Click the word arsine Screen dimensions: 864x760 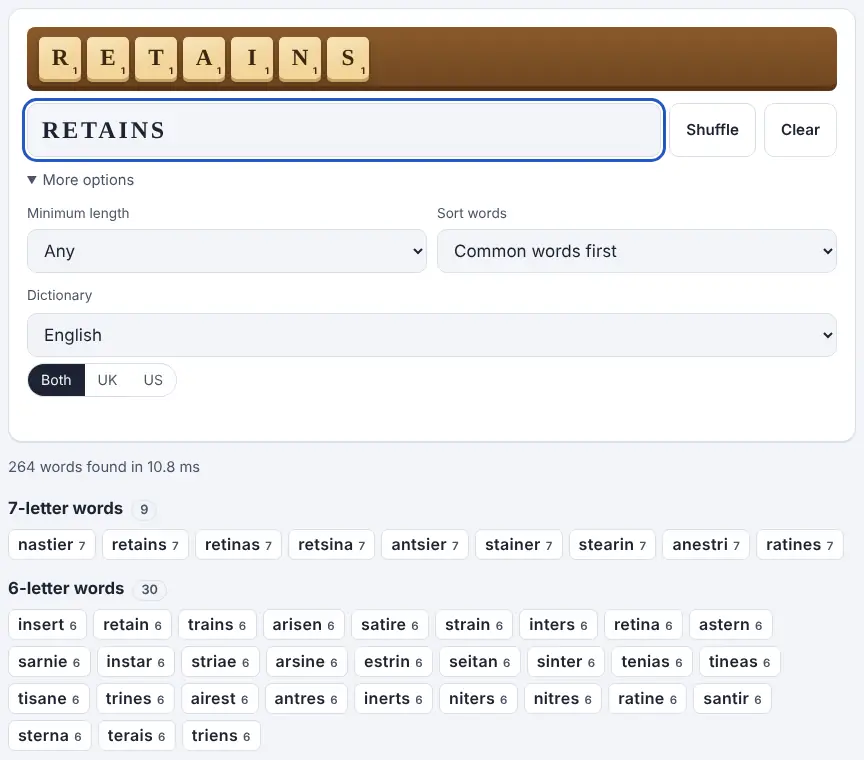(306, 661)
